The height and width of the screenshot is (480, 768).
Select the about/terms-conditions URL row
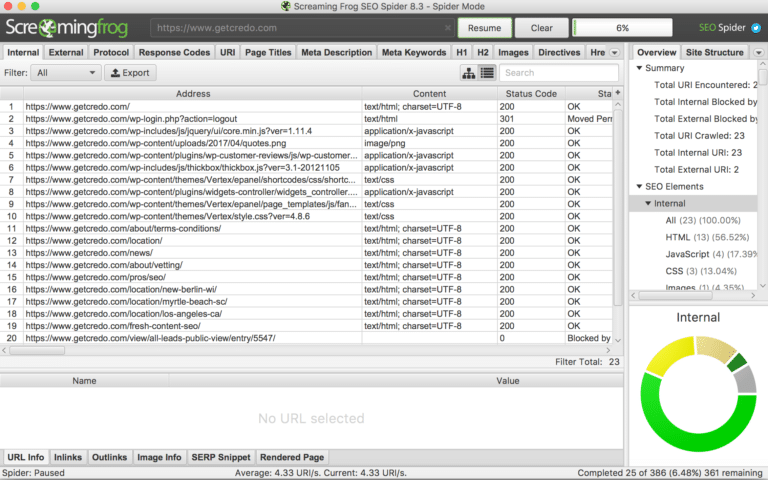(x=306, y=229)
